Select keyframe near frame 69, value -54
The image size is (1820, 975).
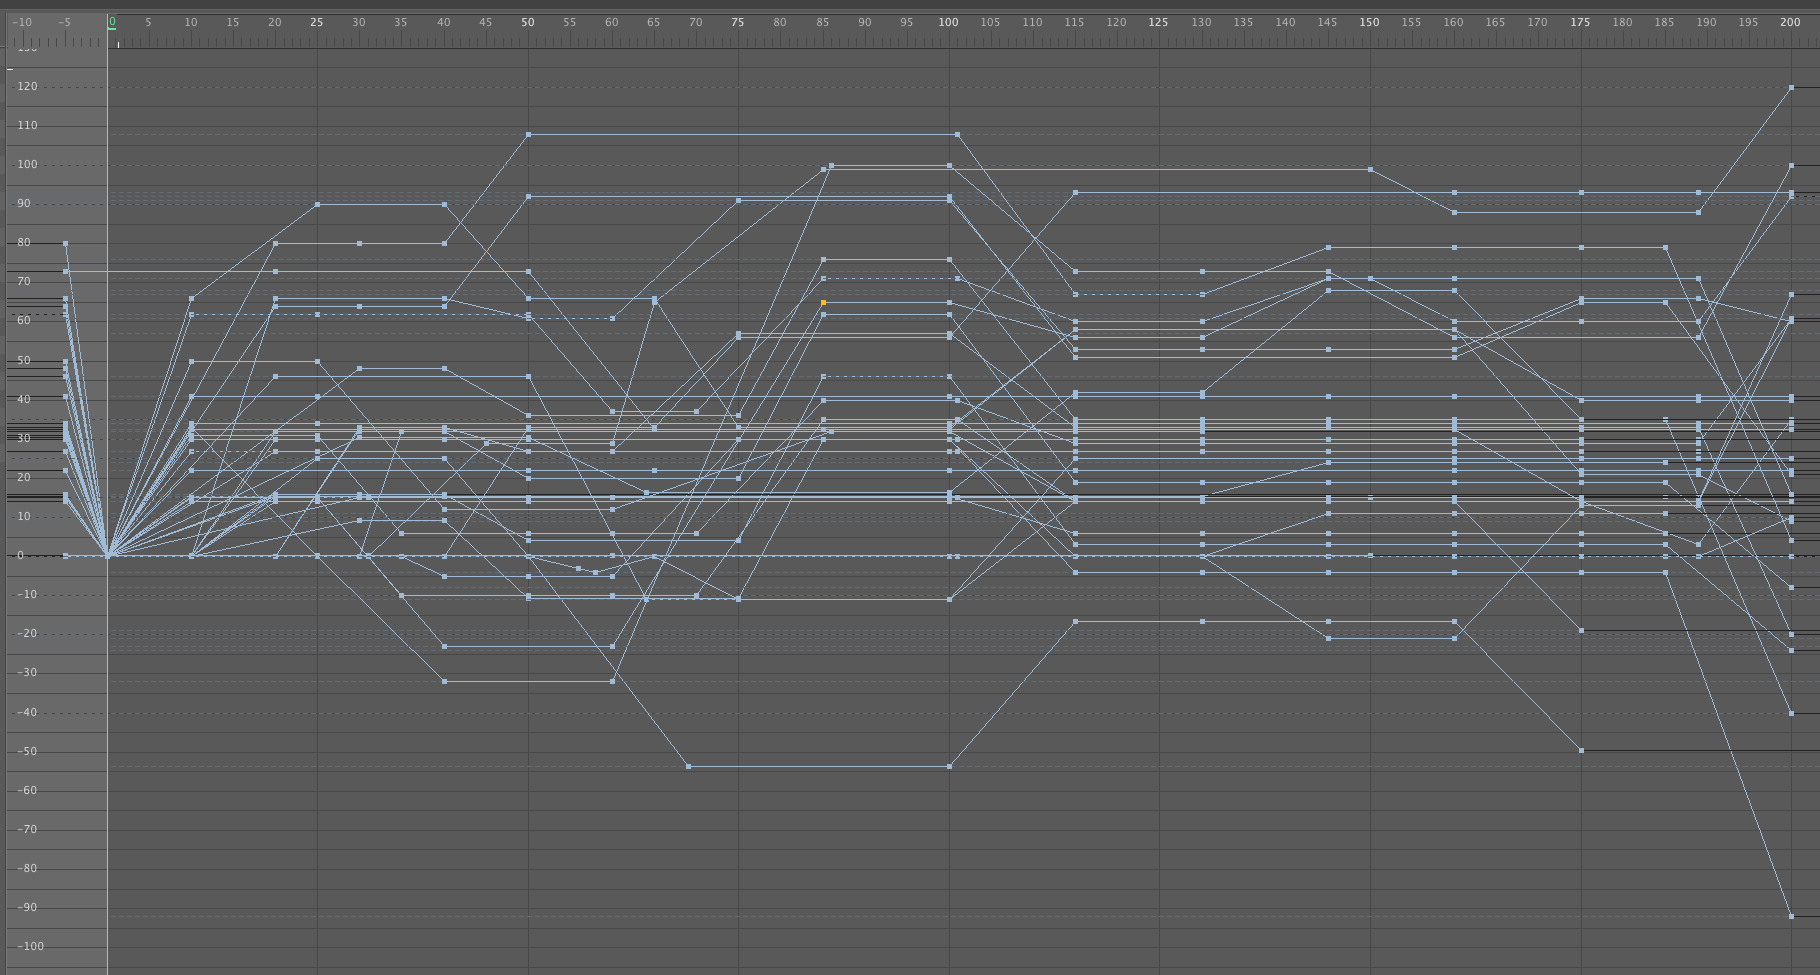pyautogui.click(x=689, y=767)
